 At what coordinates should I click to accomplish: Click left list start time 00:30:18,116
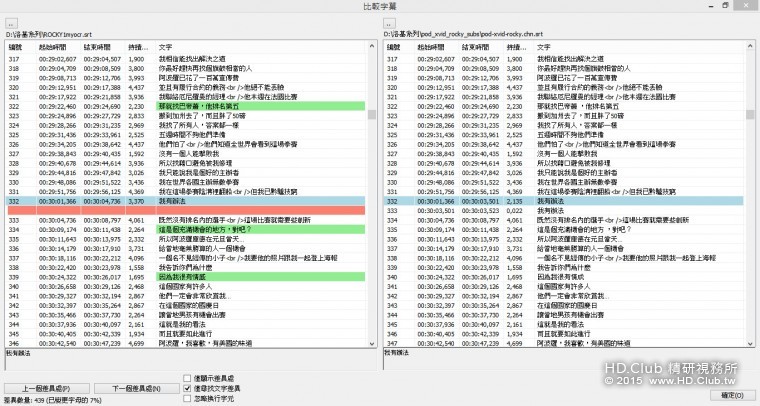tap(58, 258)
